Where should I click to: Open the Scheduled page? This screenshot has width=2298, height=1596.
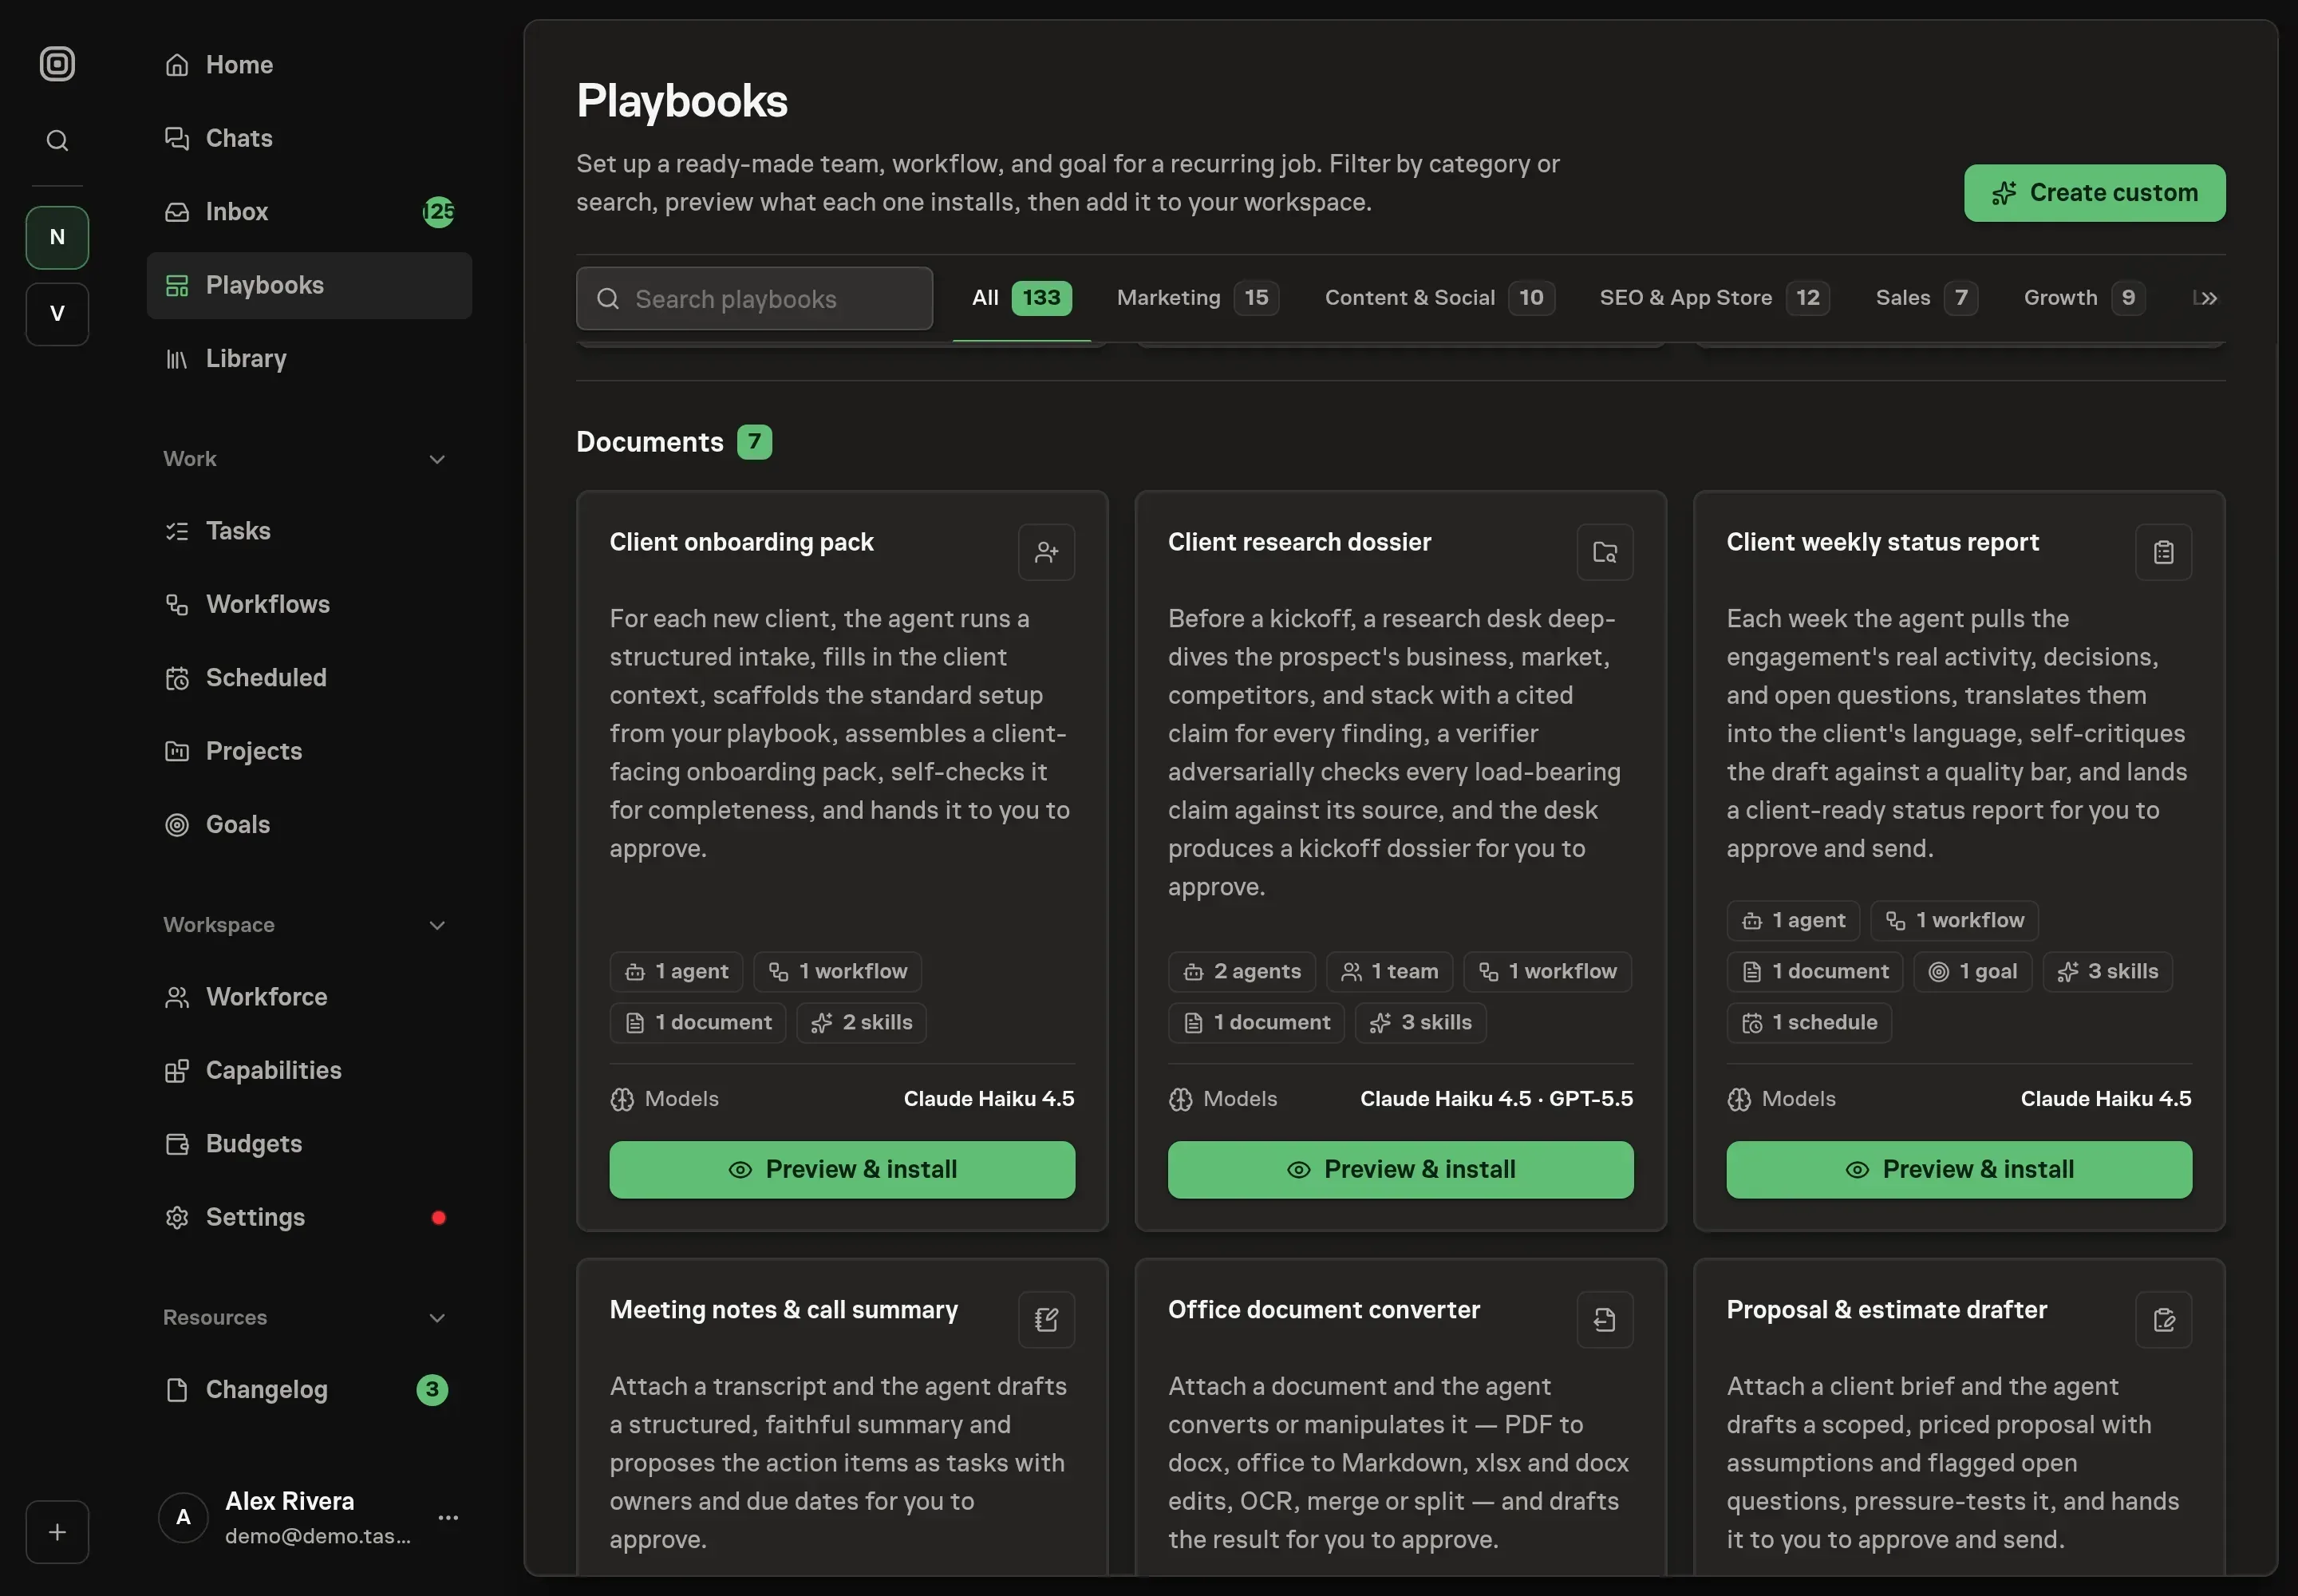[x=309, y=678]
